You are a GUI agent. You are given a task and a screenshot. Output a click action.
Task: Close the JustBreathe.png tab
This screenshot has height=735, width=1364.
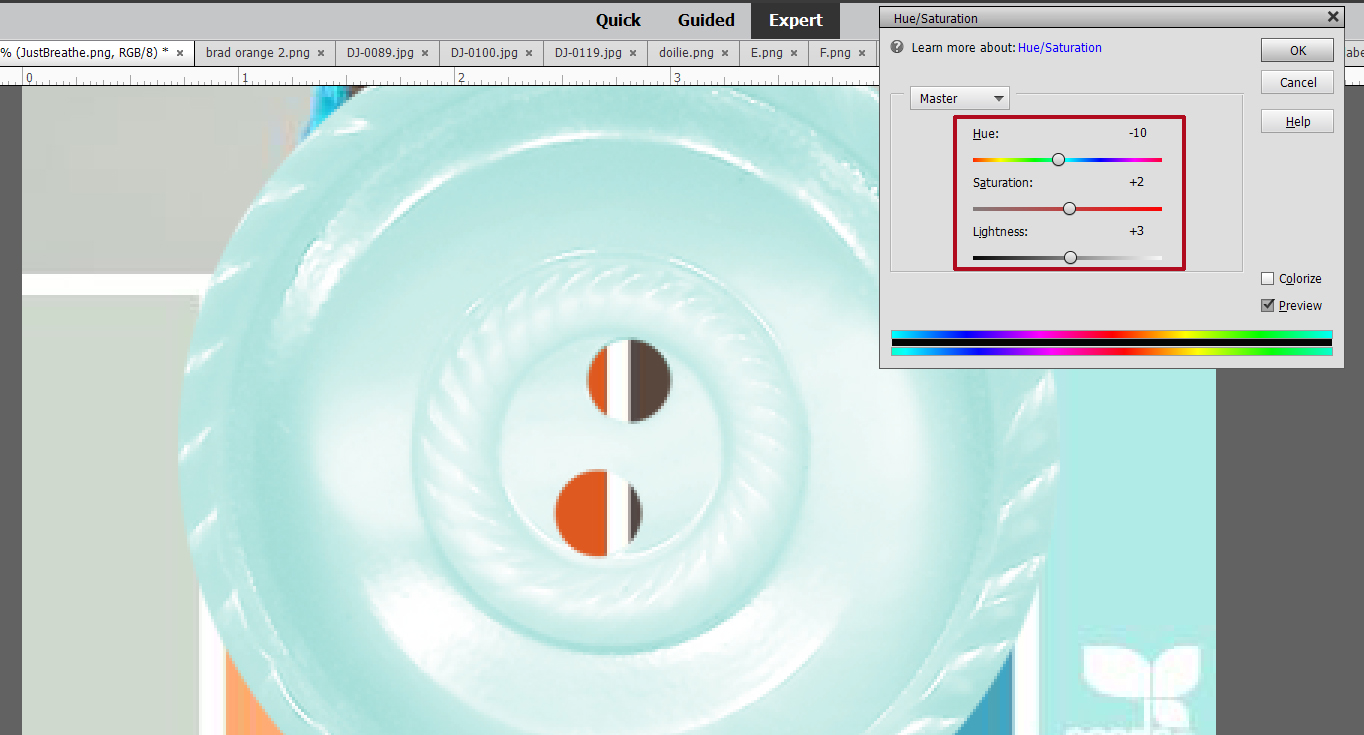pyautogui.click(x=180, y=53)
